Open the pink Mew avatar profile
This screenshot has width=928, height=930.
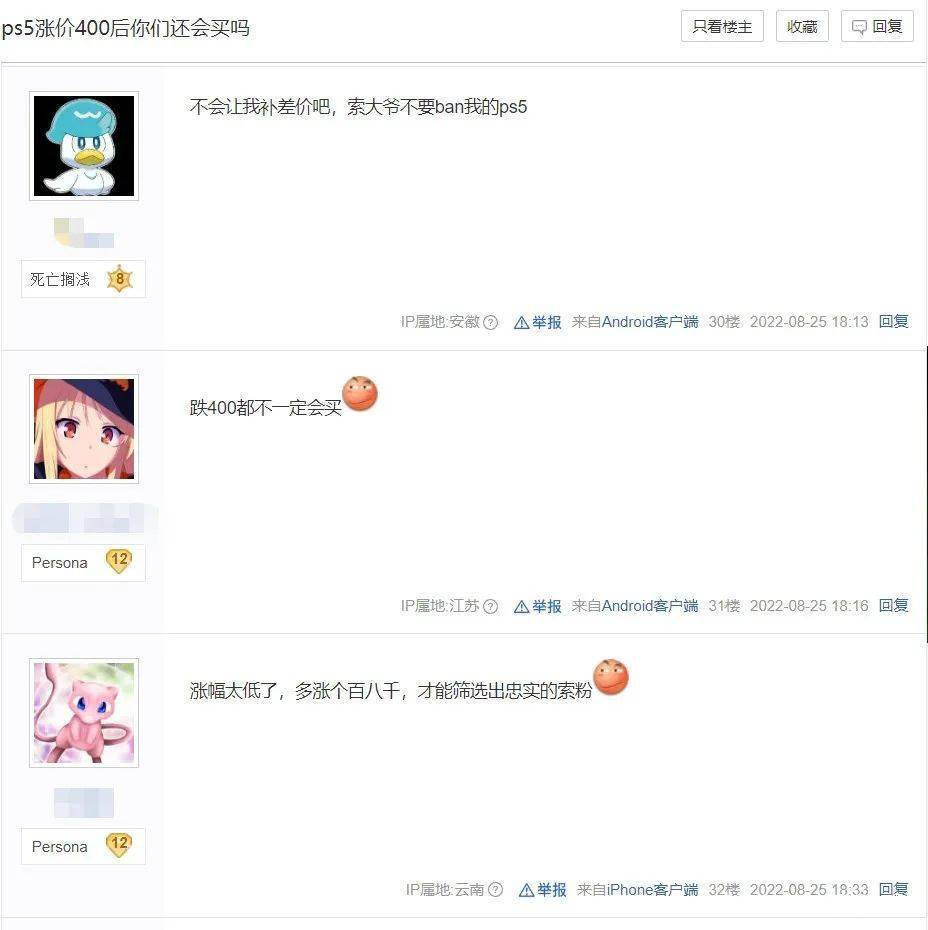pos(84,713)
